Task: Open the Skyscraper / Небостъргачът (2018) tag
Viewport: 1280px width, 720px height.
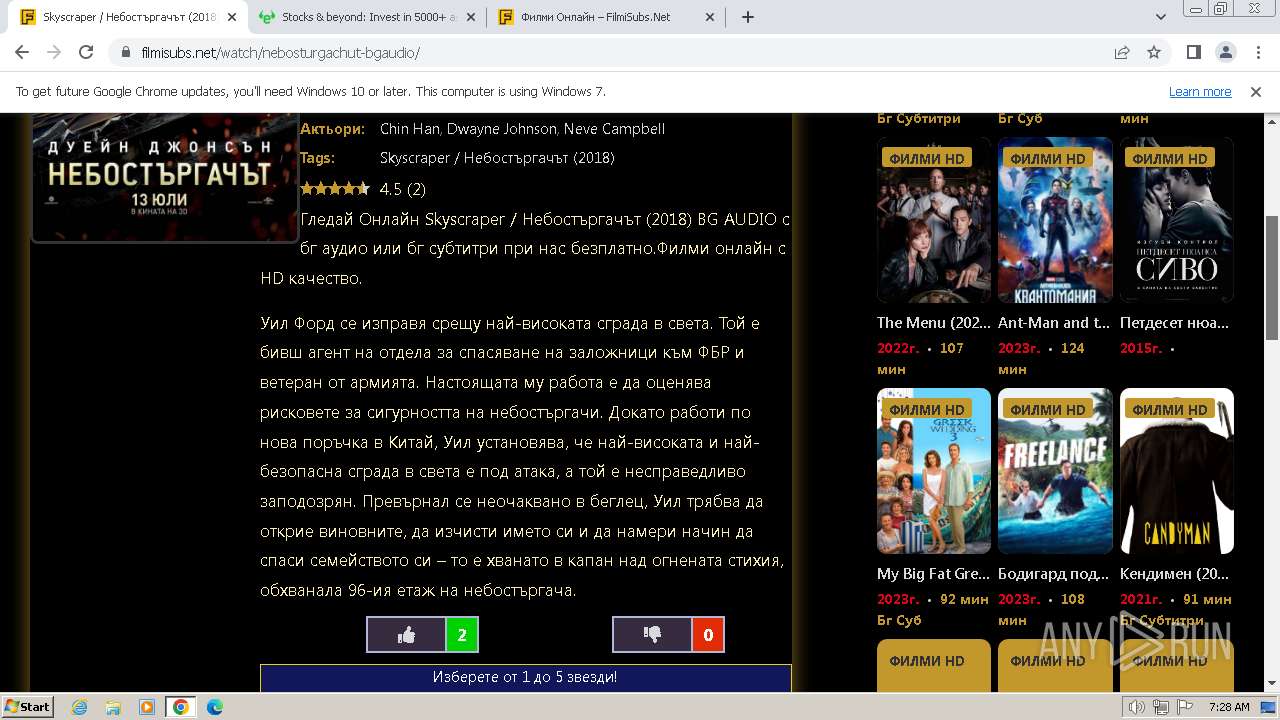Action: coord(497,158)
